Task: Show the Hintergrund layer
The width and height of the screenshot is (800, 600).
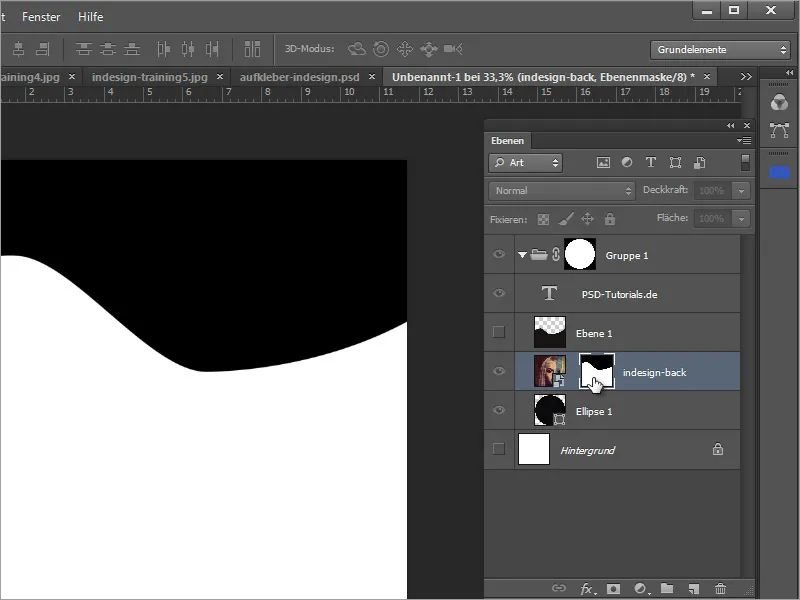Action: tap(499, 449)
